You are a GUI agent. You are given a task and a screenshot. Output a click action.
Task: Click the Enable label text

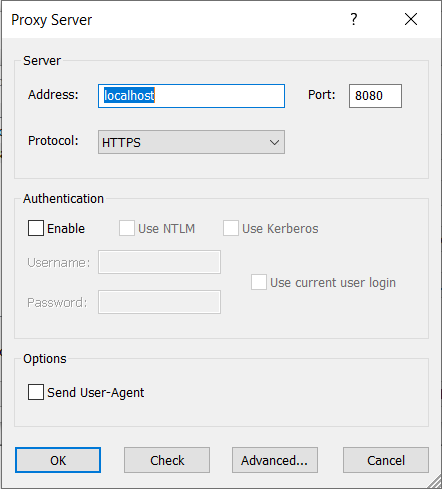(x=66, y=229)
